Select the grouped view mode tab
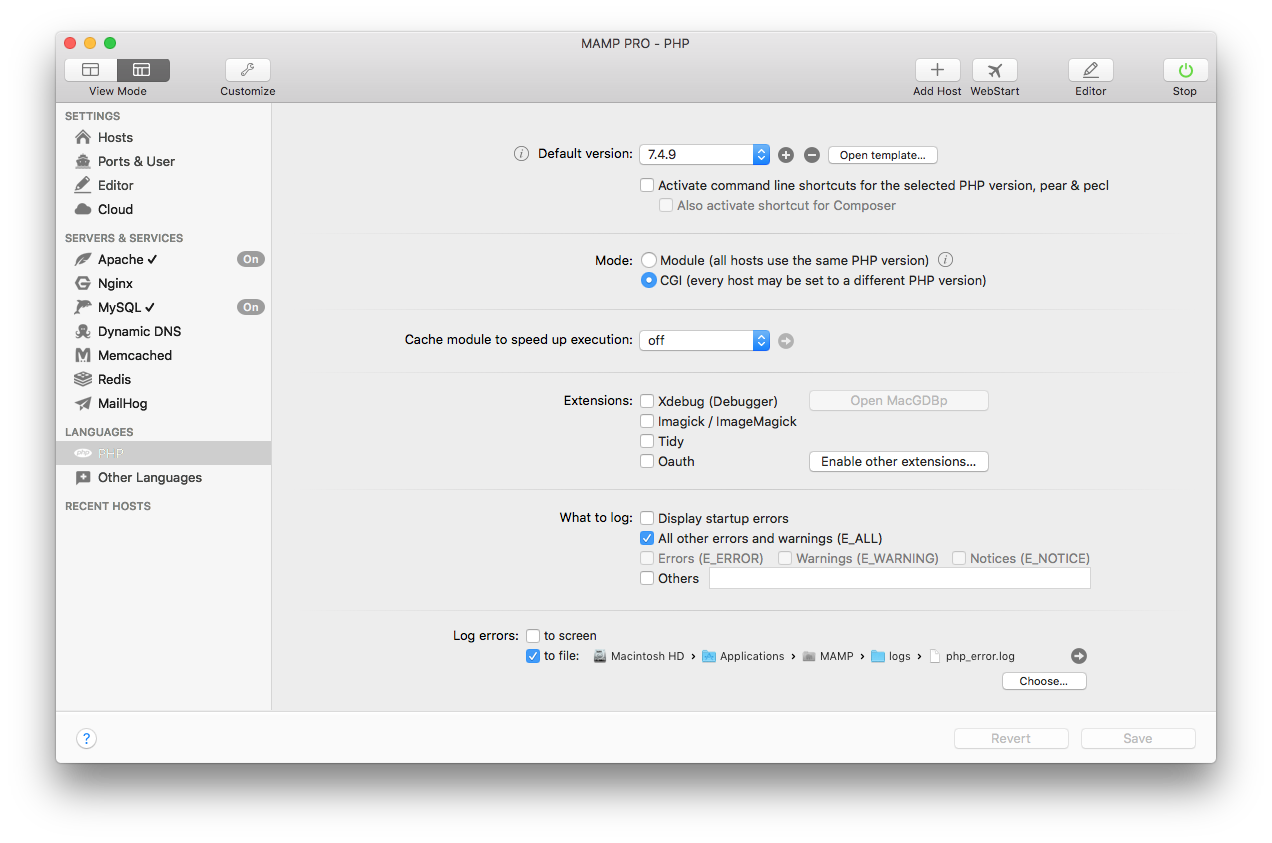The image size is (1272, 843). (x=143, y=70)
